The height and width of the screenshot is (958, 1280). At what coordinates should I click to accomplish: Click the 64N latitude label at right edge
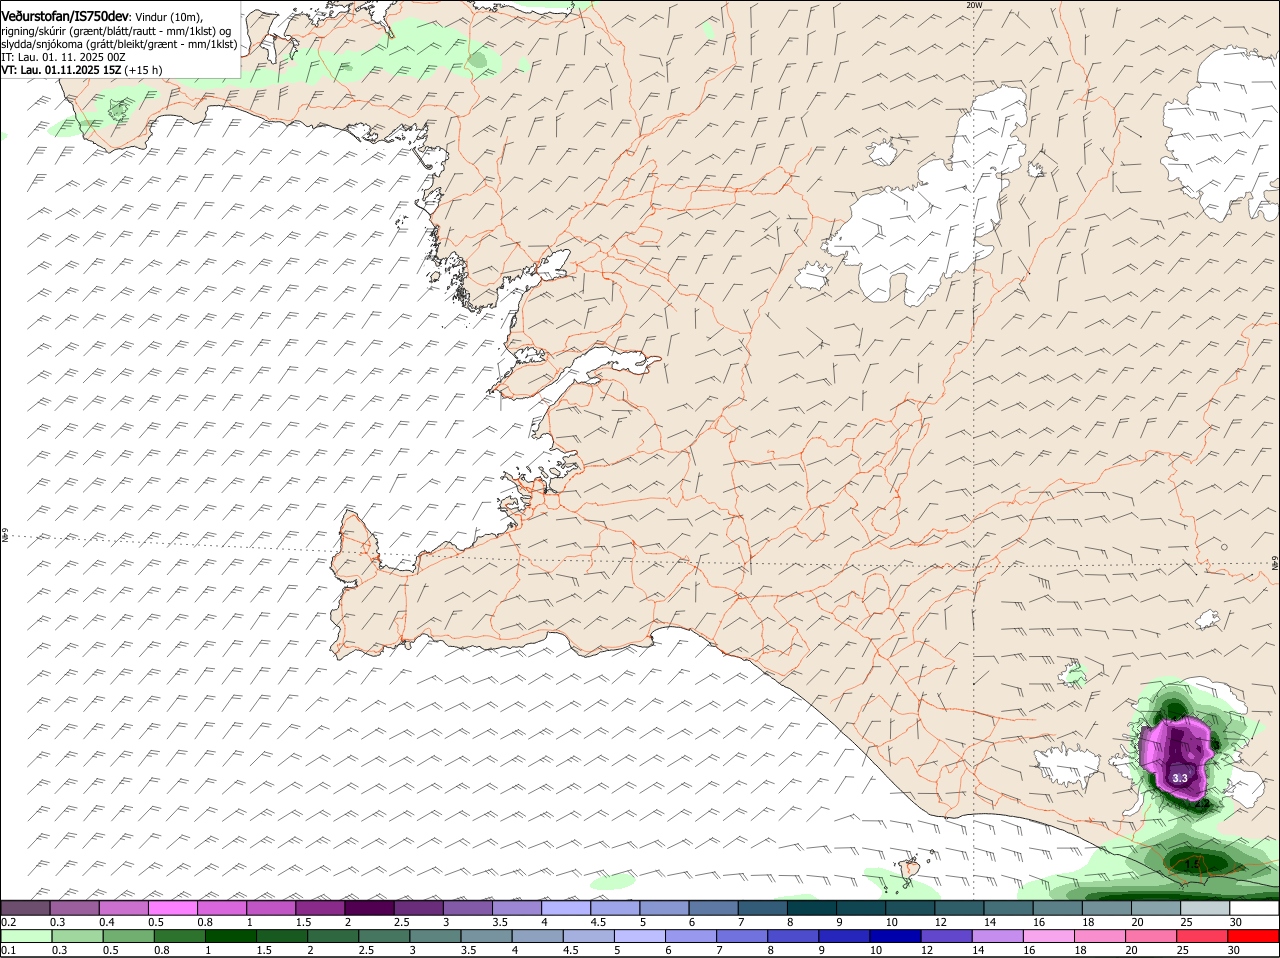click(x=1275, y=565)
